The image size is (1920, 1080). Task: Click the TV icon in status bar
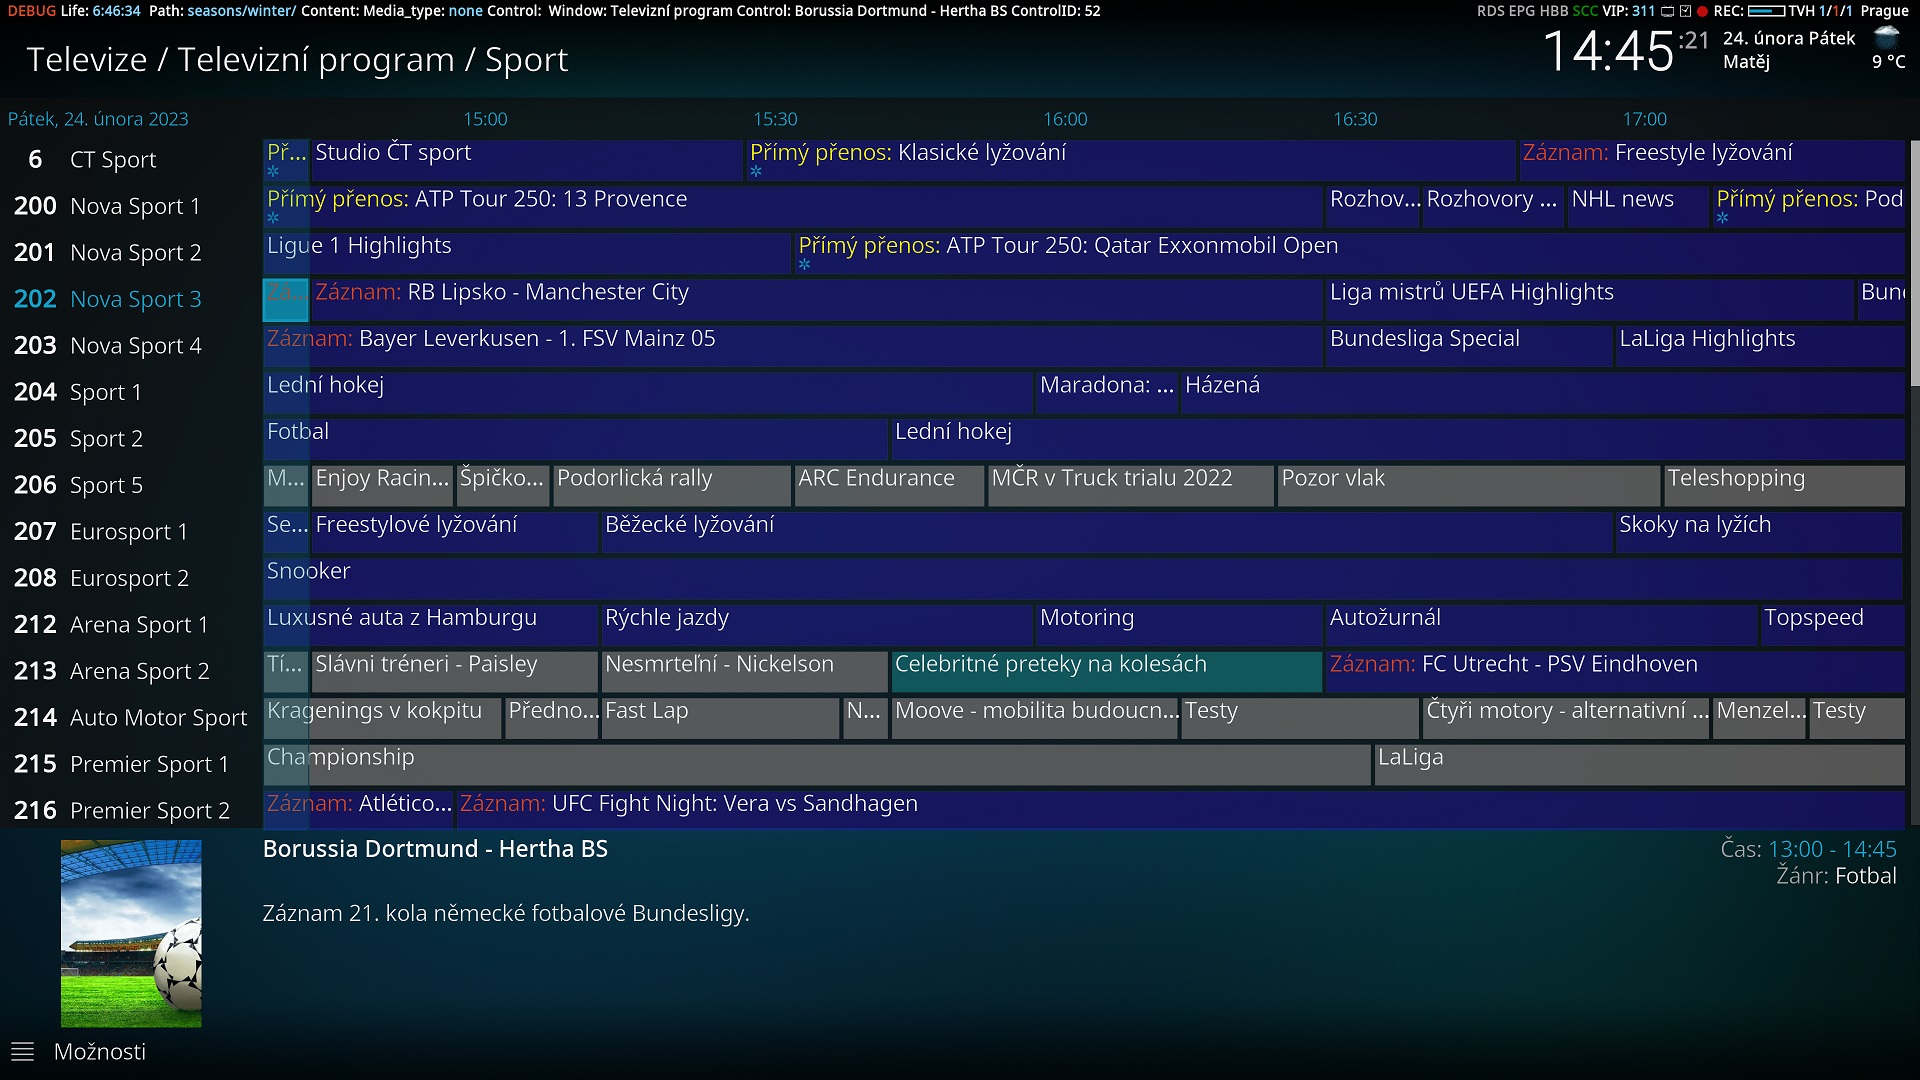1667,11
